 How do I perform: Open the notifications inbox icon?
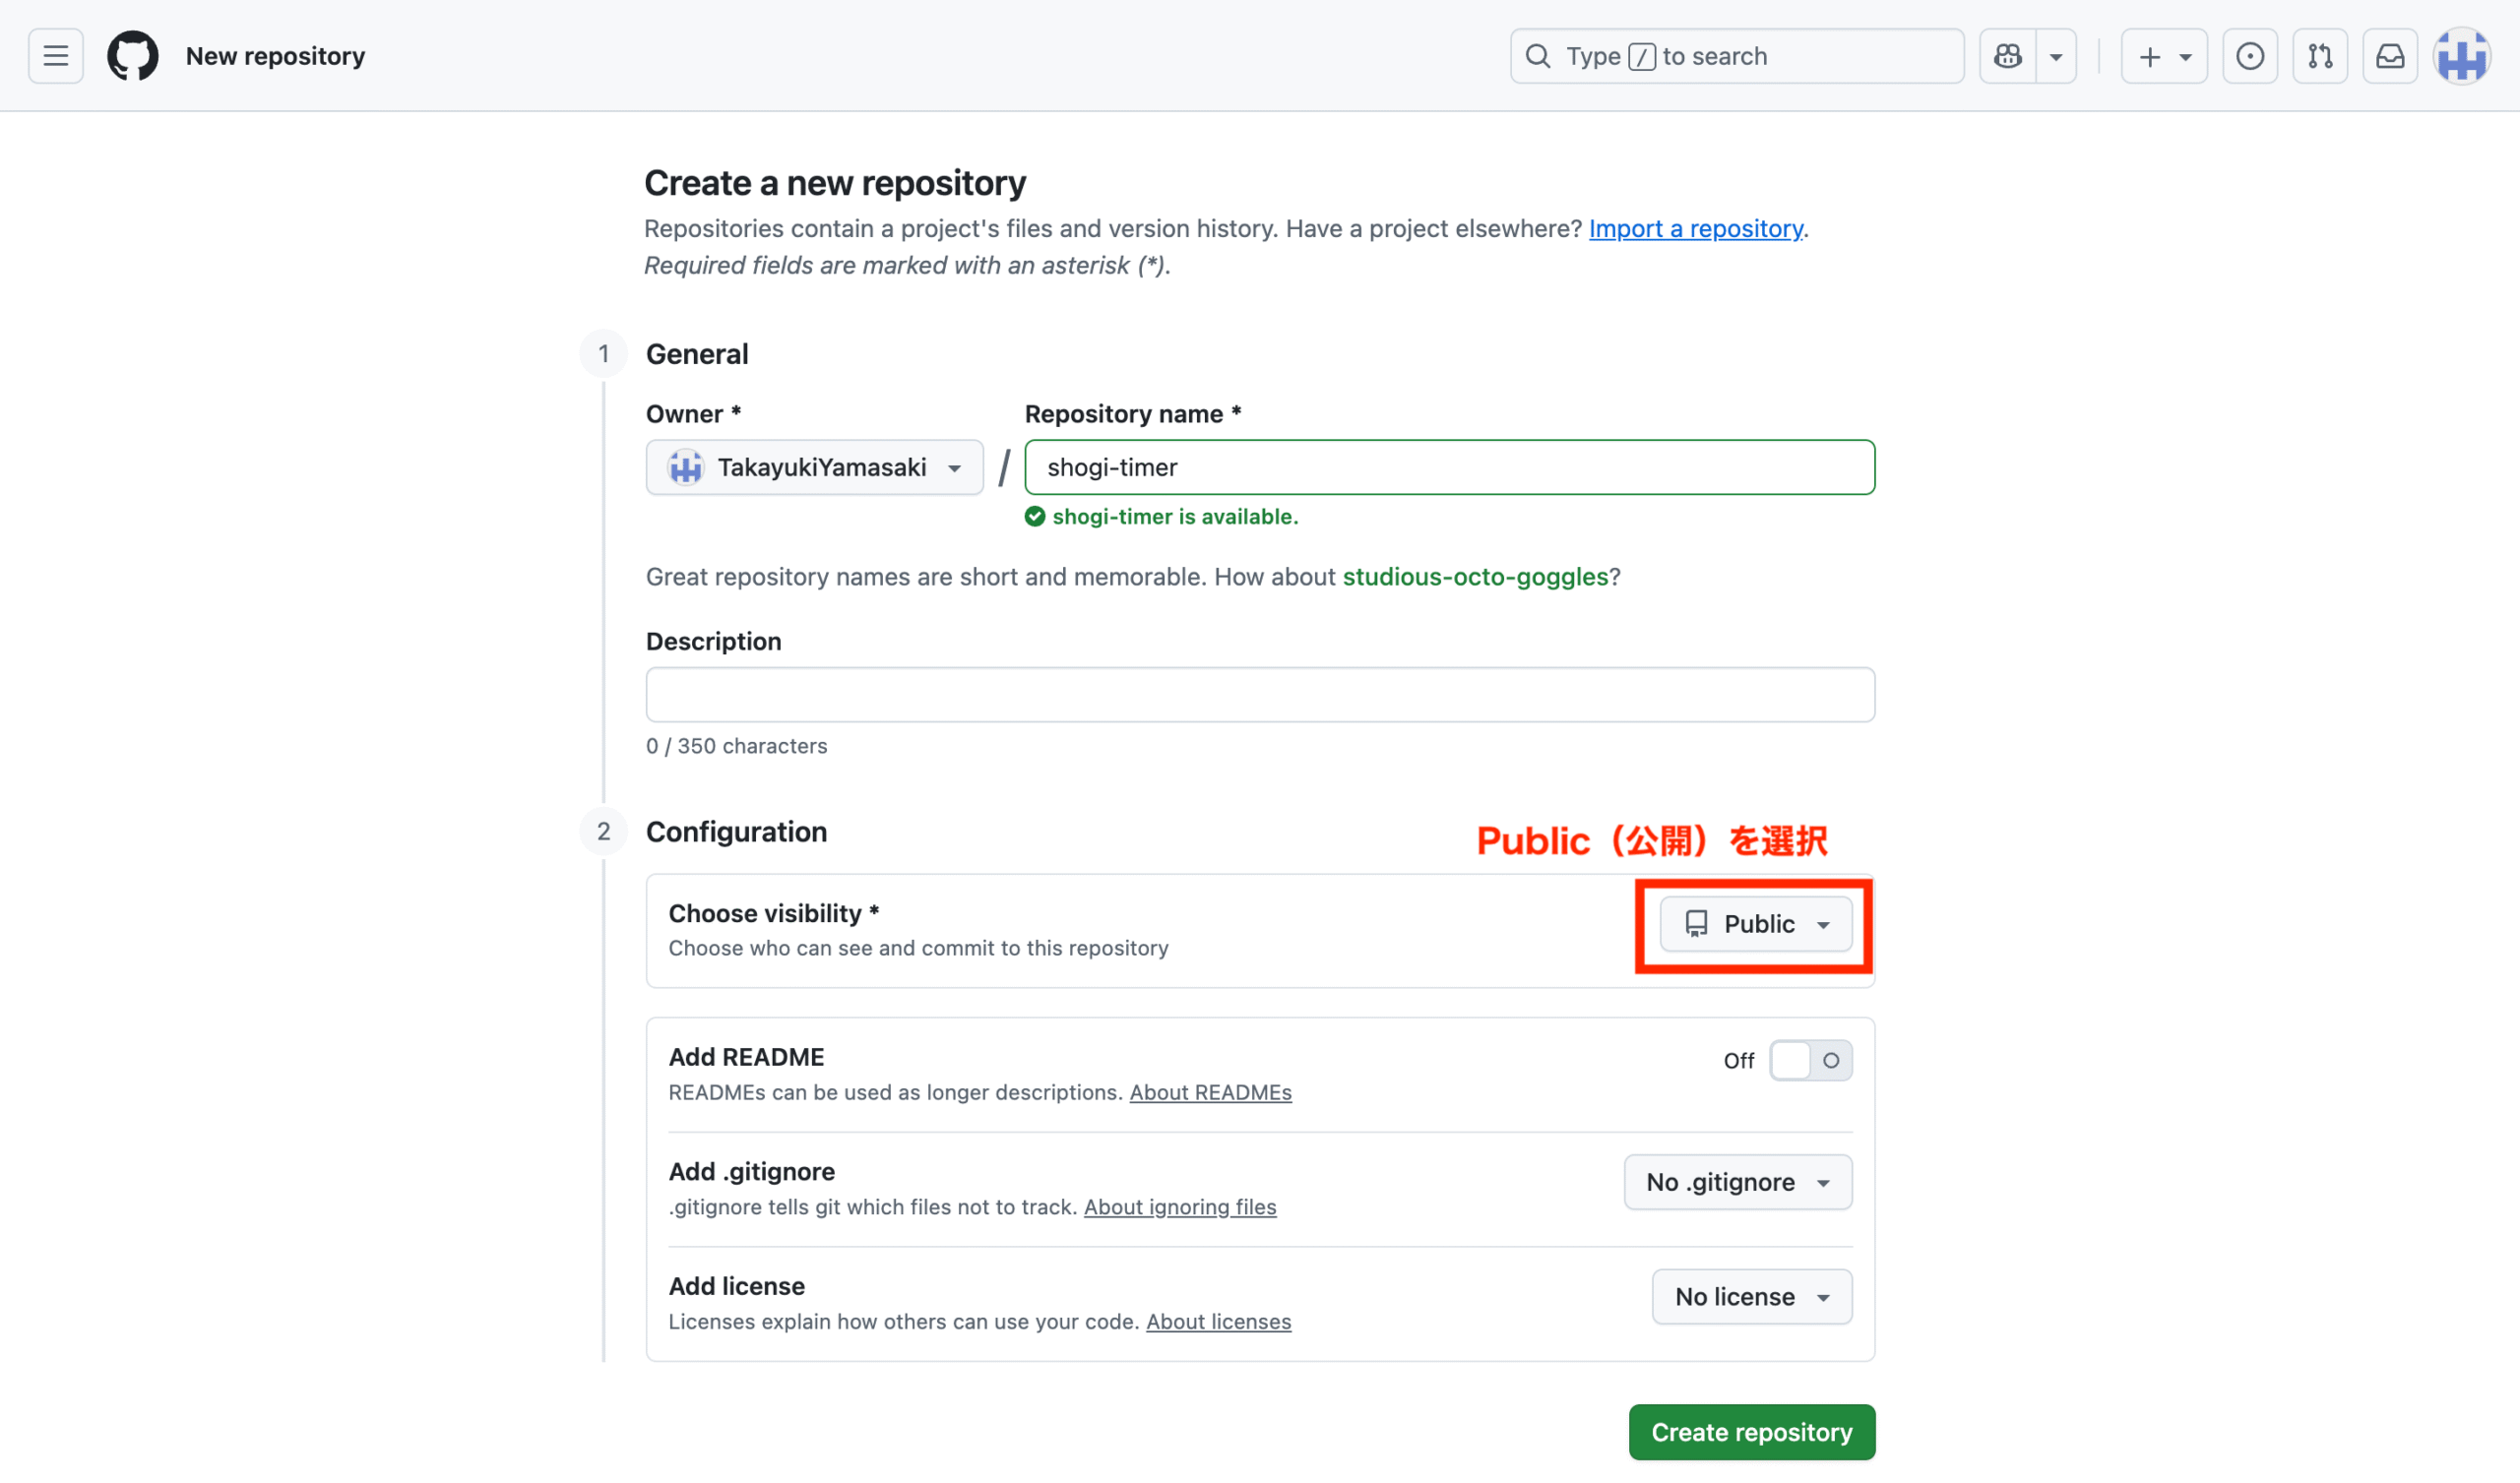pyautogui.click(x=2390, y=56)
